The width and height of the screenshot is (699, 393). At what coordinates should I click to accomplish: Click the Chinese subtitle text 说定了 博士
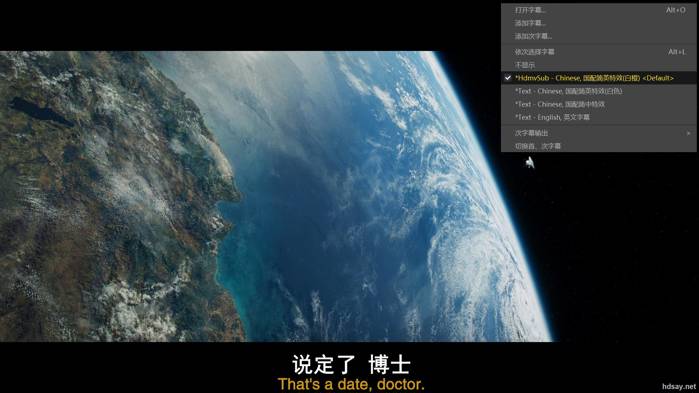click(x=351, y=364)
